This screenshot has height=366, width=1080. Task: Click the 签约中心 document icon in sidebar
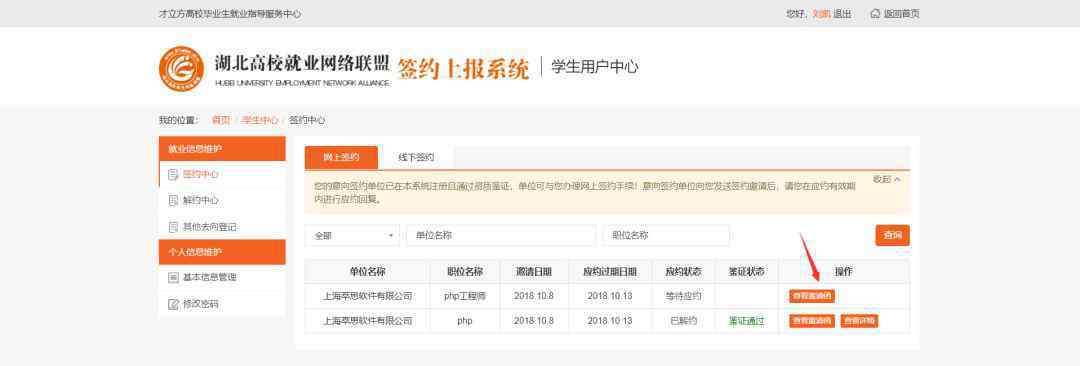coord(174,175)
